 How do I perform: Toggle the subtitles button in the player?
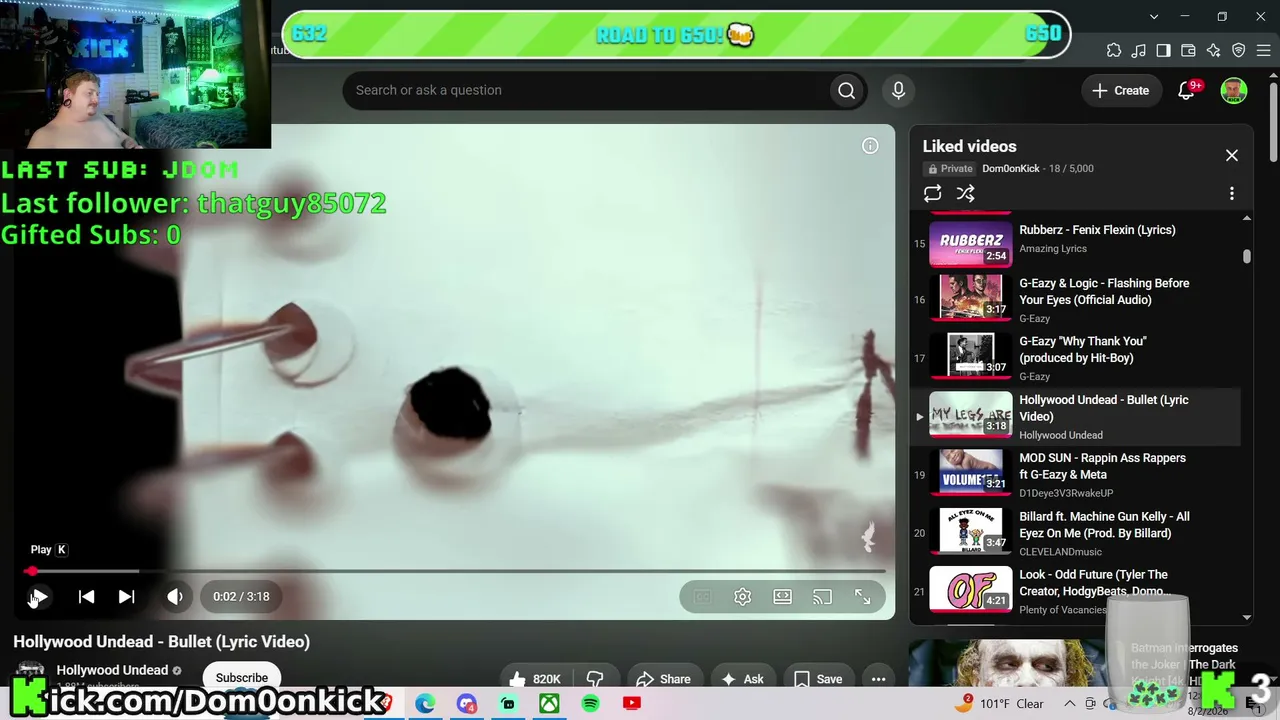click(702, 597)
